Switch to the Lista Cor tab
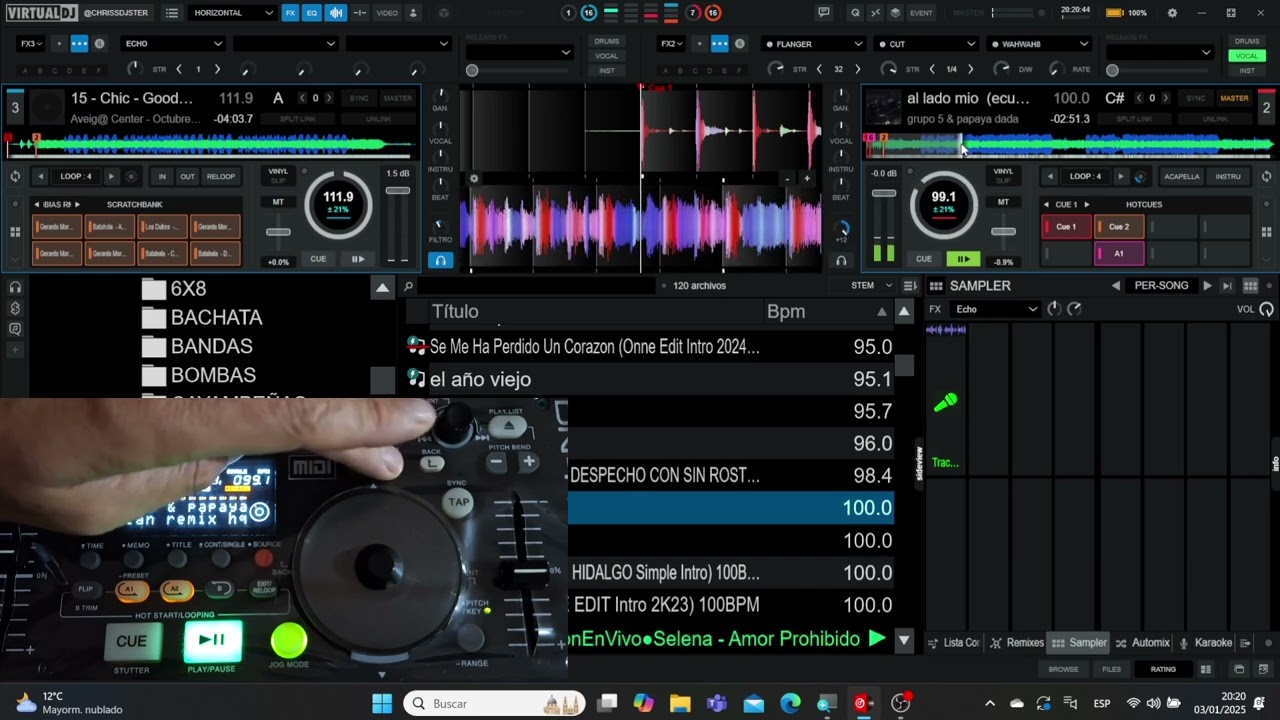The height and width of the screenshot is (720, 1280). coord(954,643)
